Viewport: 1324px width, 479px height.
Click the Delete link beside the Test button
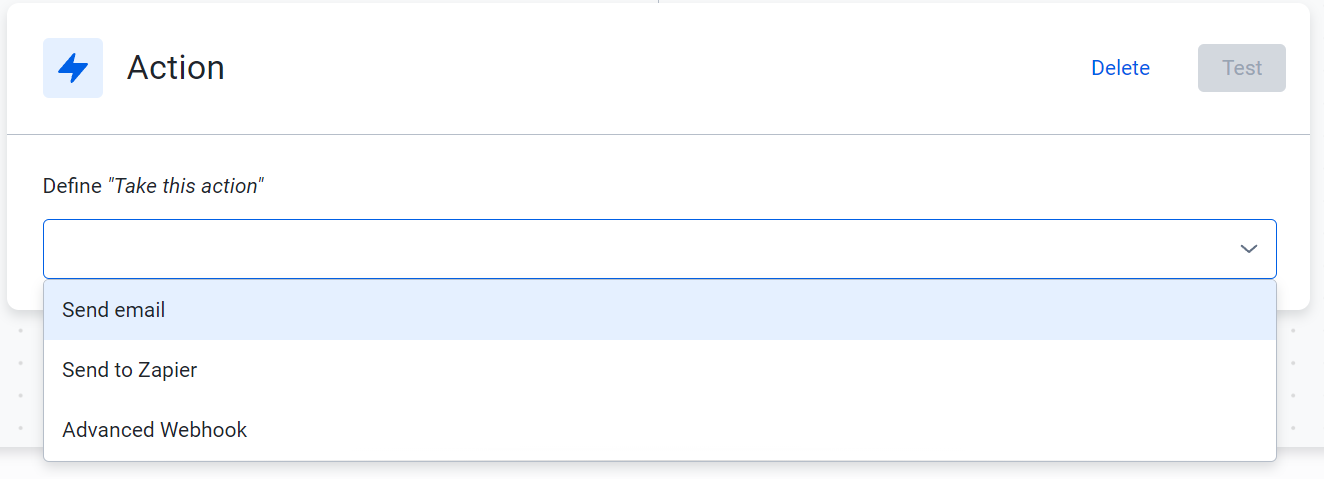pyautogui.click(x=1120, y=68)
